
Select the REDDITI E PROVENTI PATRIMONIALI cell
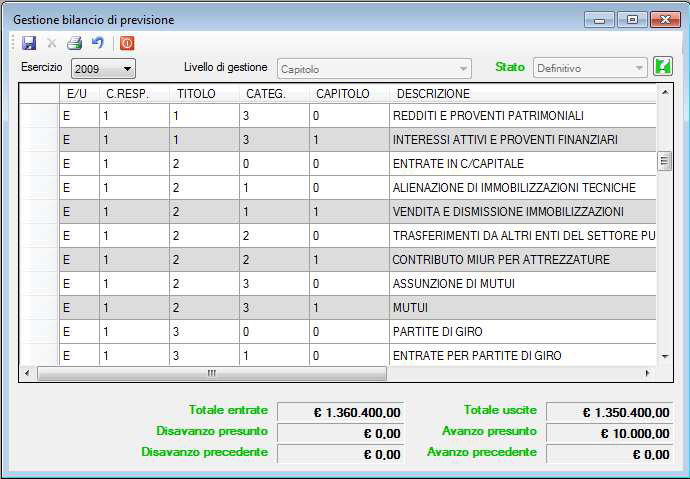(x=523, y=116)
